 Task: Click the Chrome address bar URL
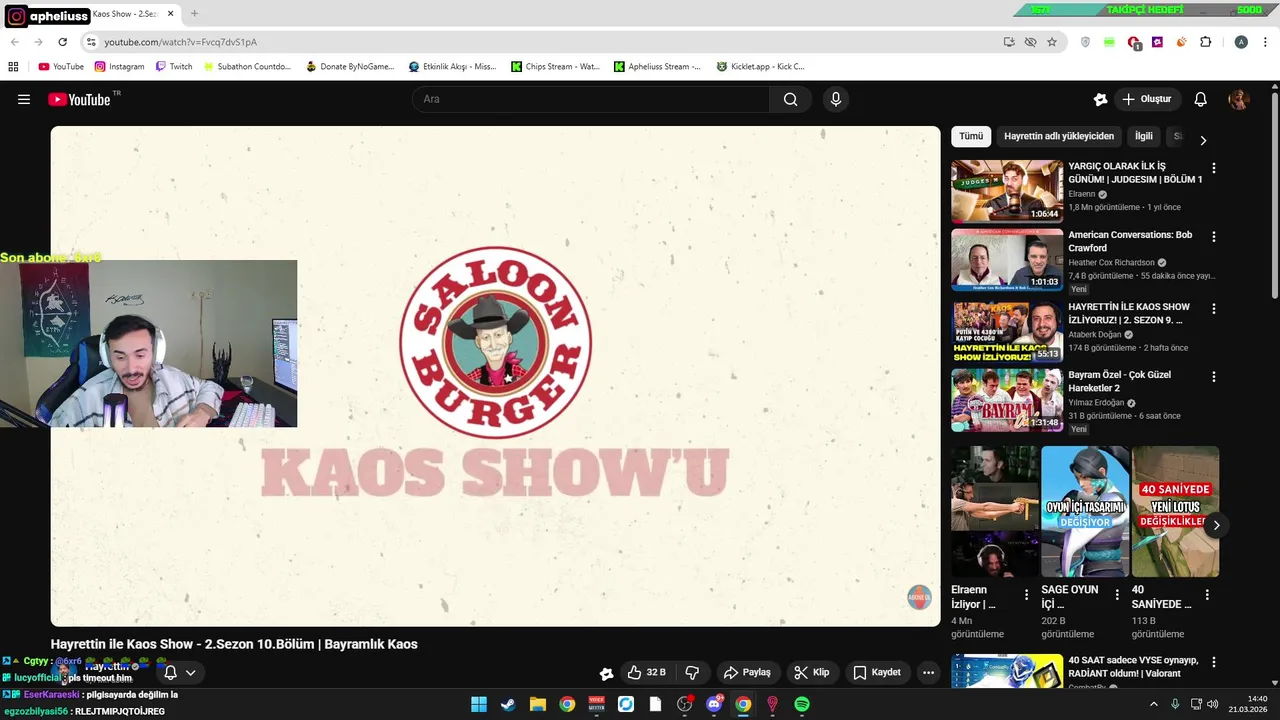(x=181, y=42)
